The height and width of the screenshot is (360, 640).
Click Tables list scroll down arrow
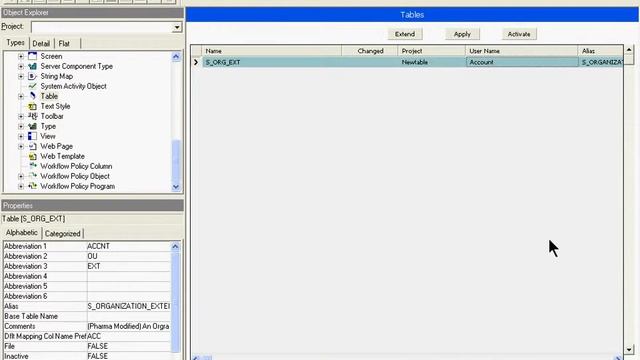[x=629, y=349]
